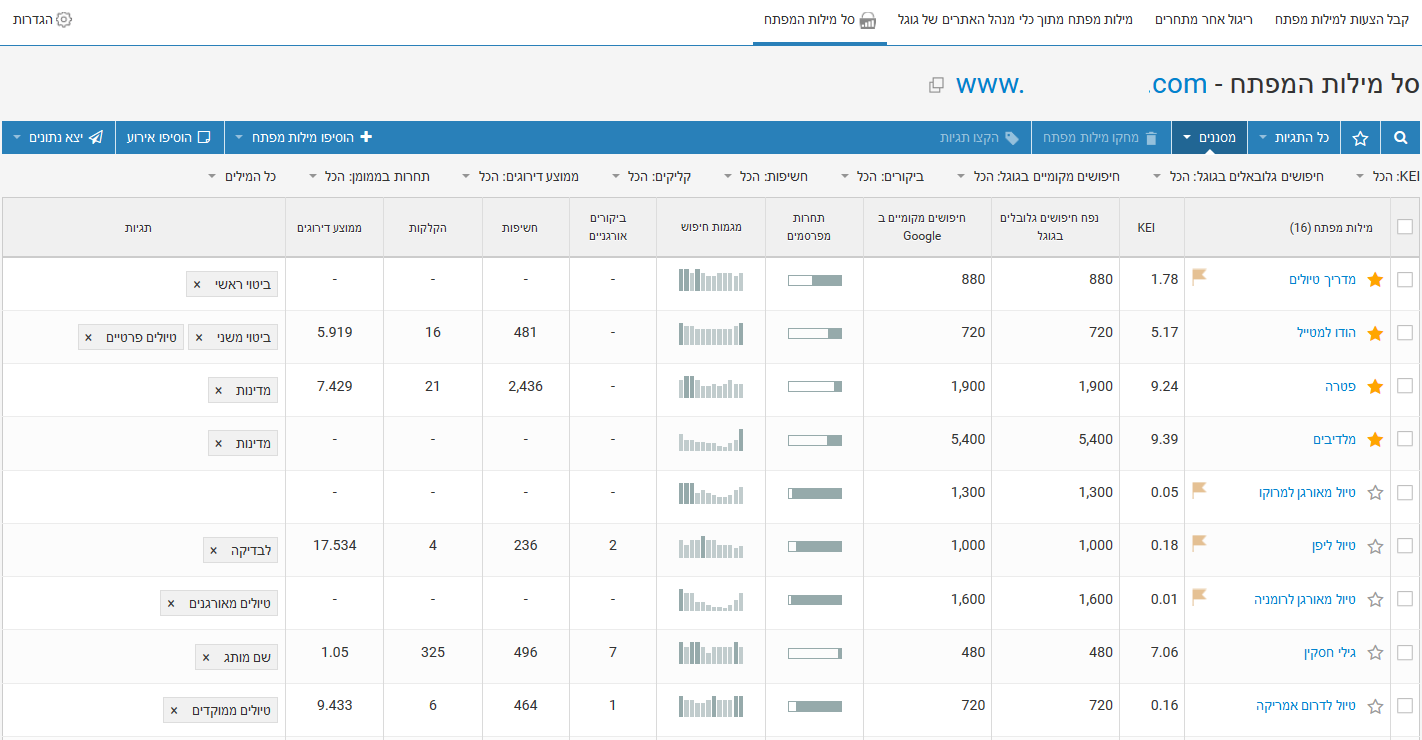The width and height of the screenshot is (1422, 740).
Task: Star the keyword טיול לדרום אמריקה
Action: [x=1375, y=706]
